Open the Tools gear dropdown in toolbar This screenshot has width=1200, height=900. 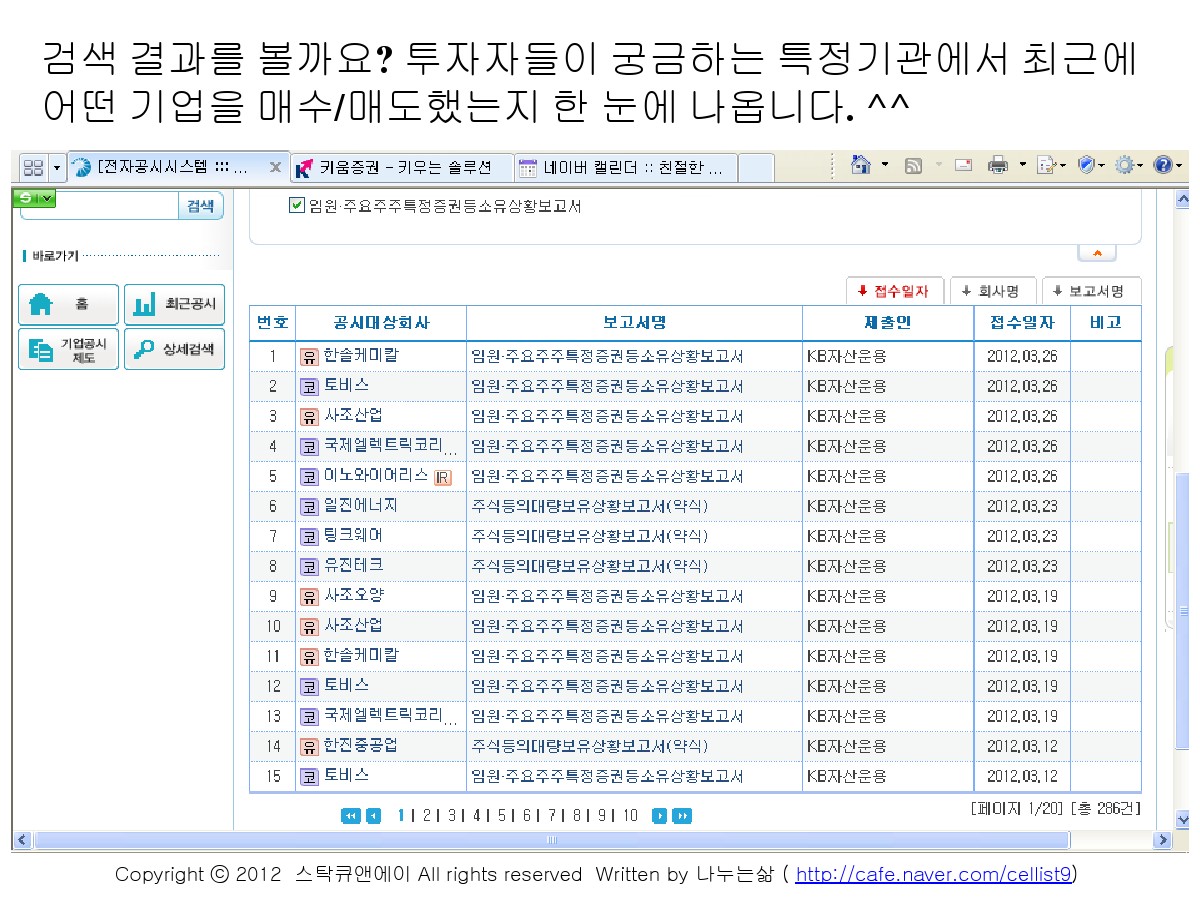(1125, 166)
